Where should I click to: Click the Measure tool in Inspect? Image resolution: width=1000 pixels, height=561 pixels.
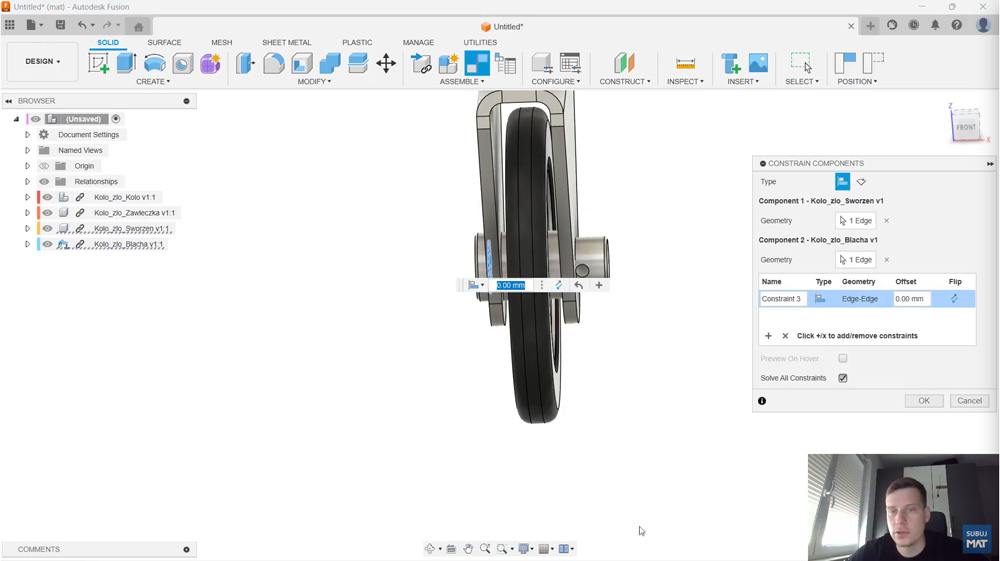tap(685, 63)
